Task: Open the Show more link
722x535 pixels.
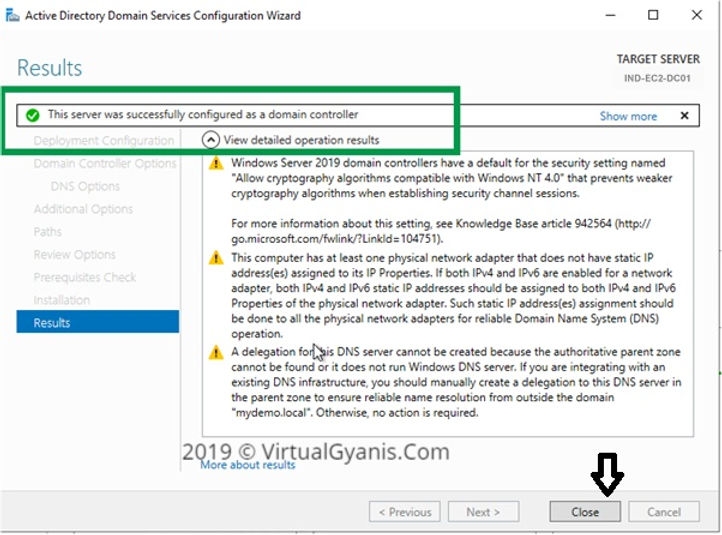Action: pos(628,116)
